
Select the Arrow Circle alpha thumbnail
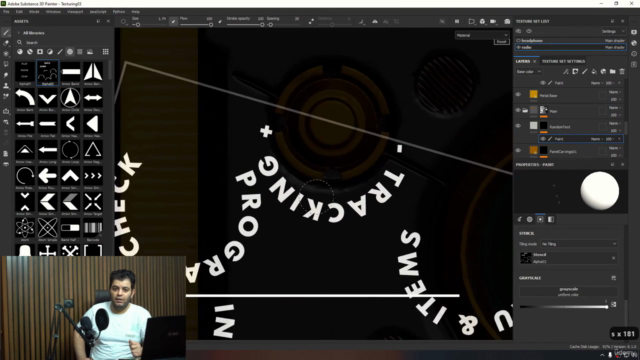click(x=70, y=98)
